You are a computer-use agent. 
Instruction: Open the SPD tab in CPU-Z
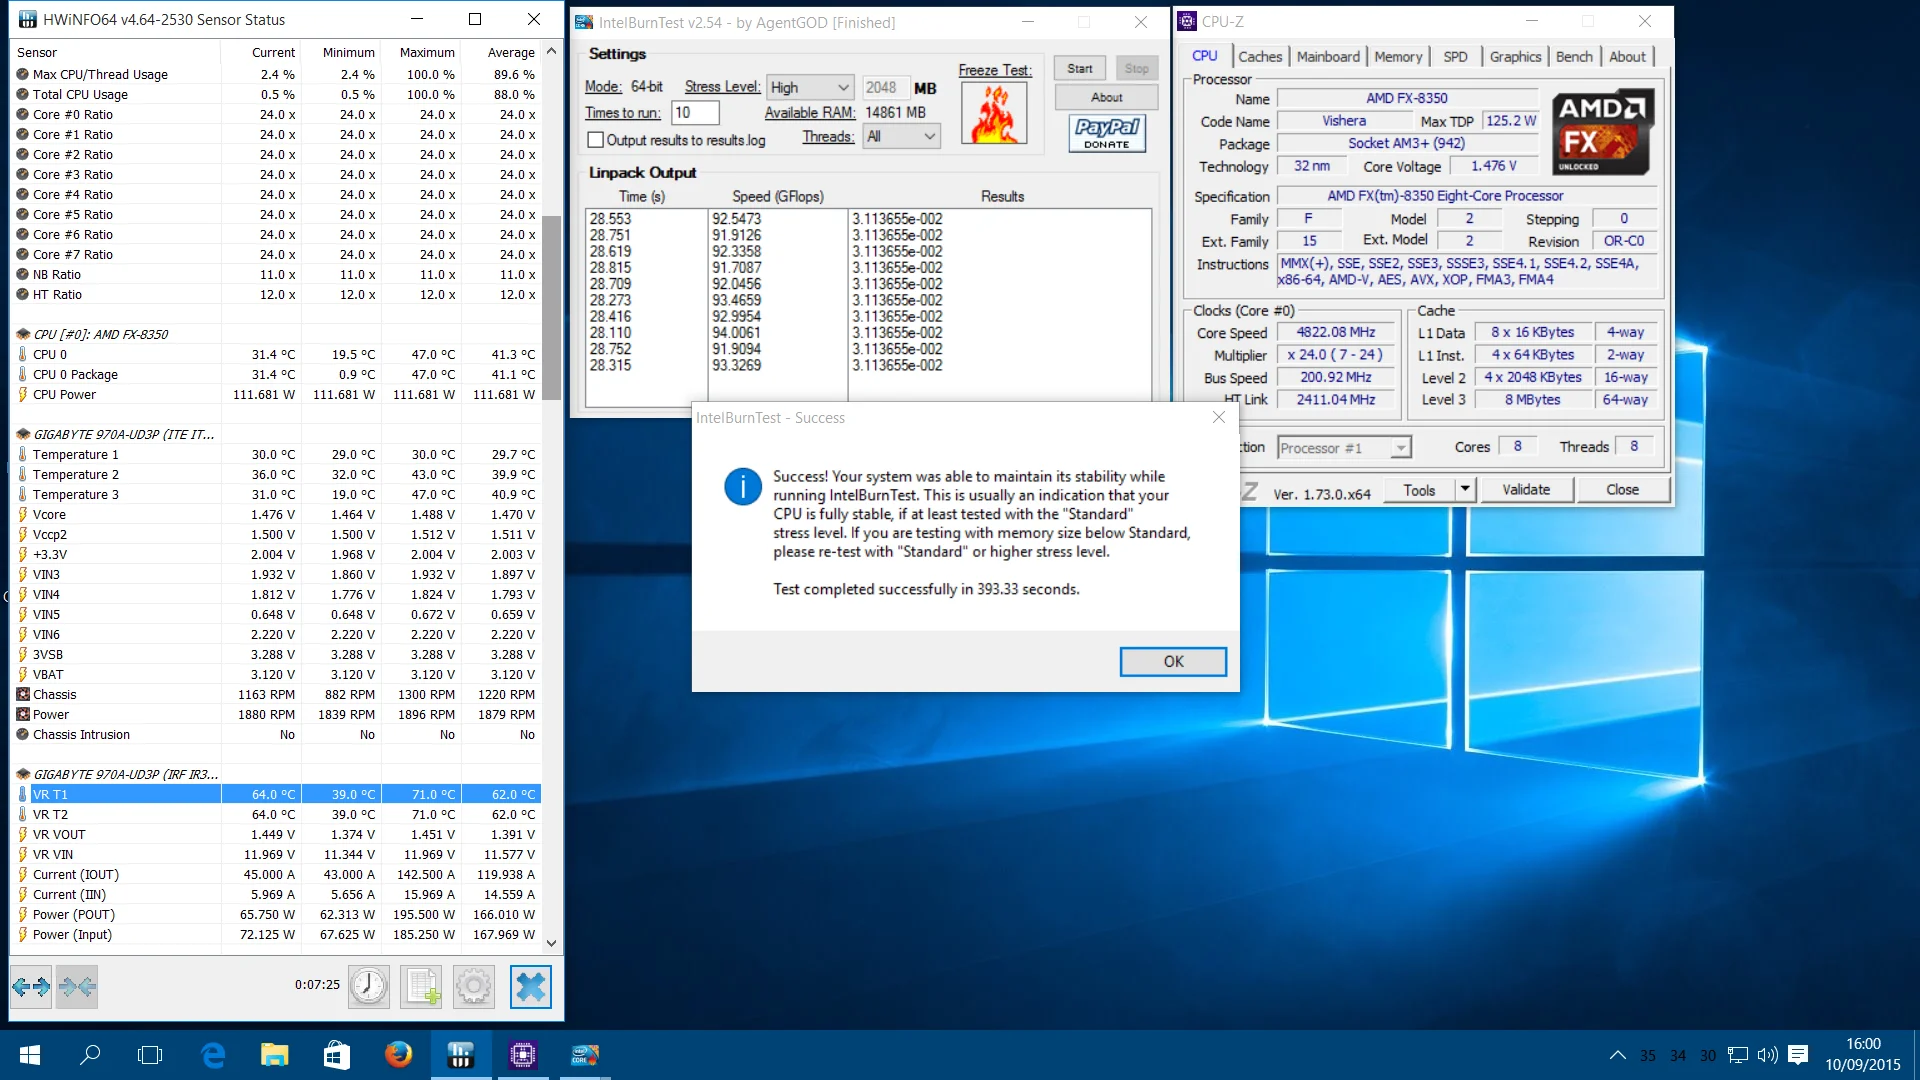point(1455,57)
